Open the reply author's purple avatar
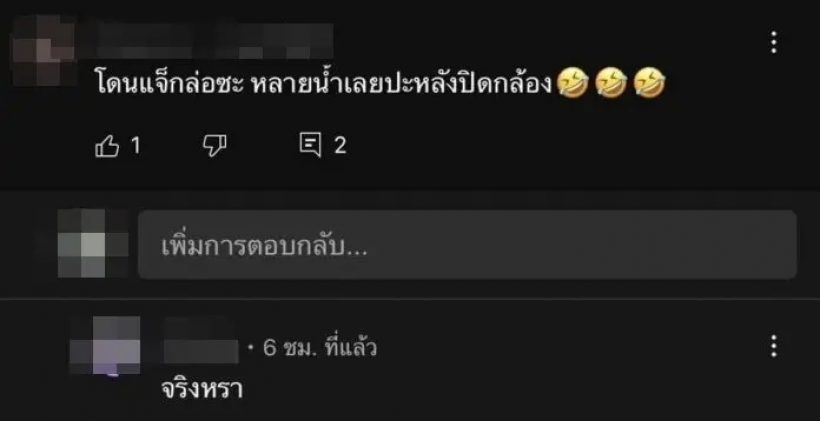Screen dimensions: 820x421 [x=105, y=346]
